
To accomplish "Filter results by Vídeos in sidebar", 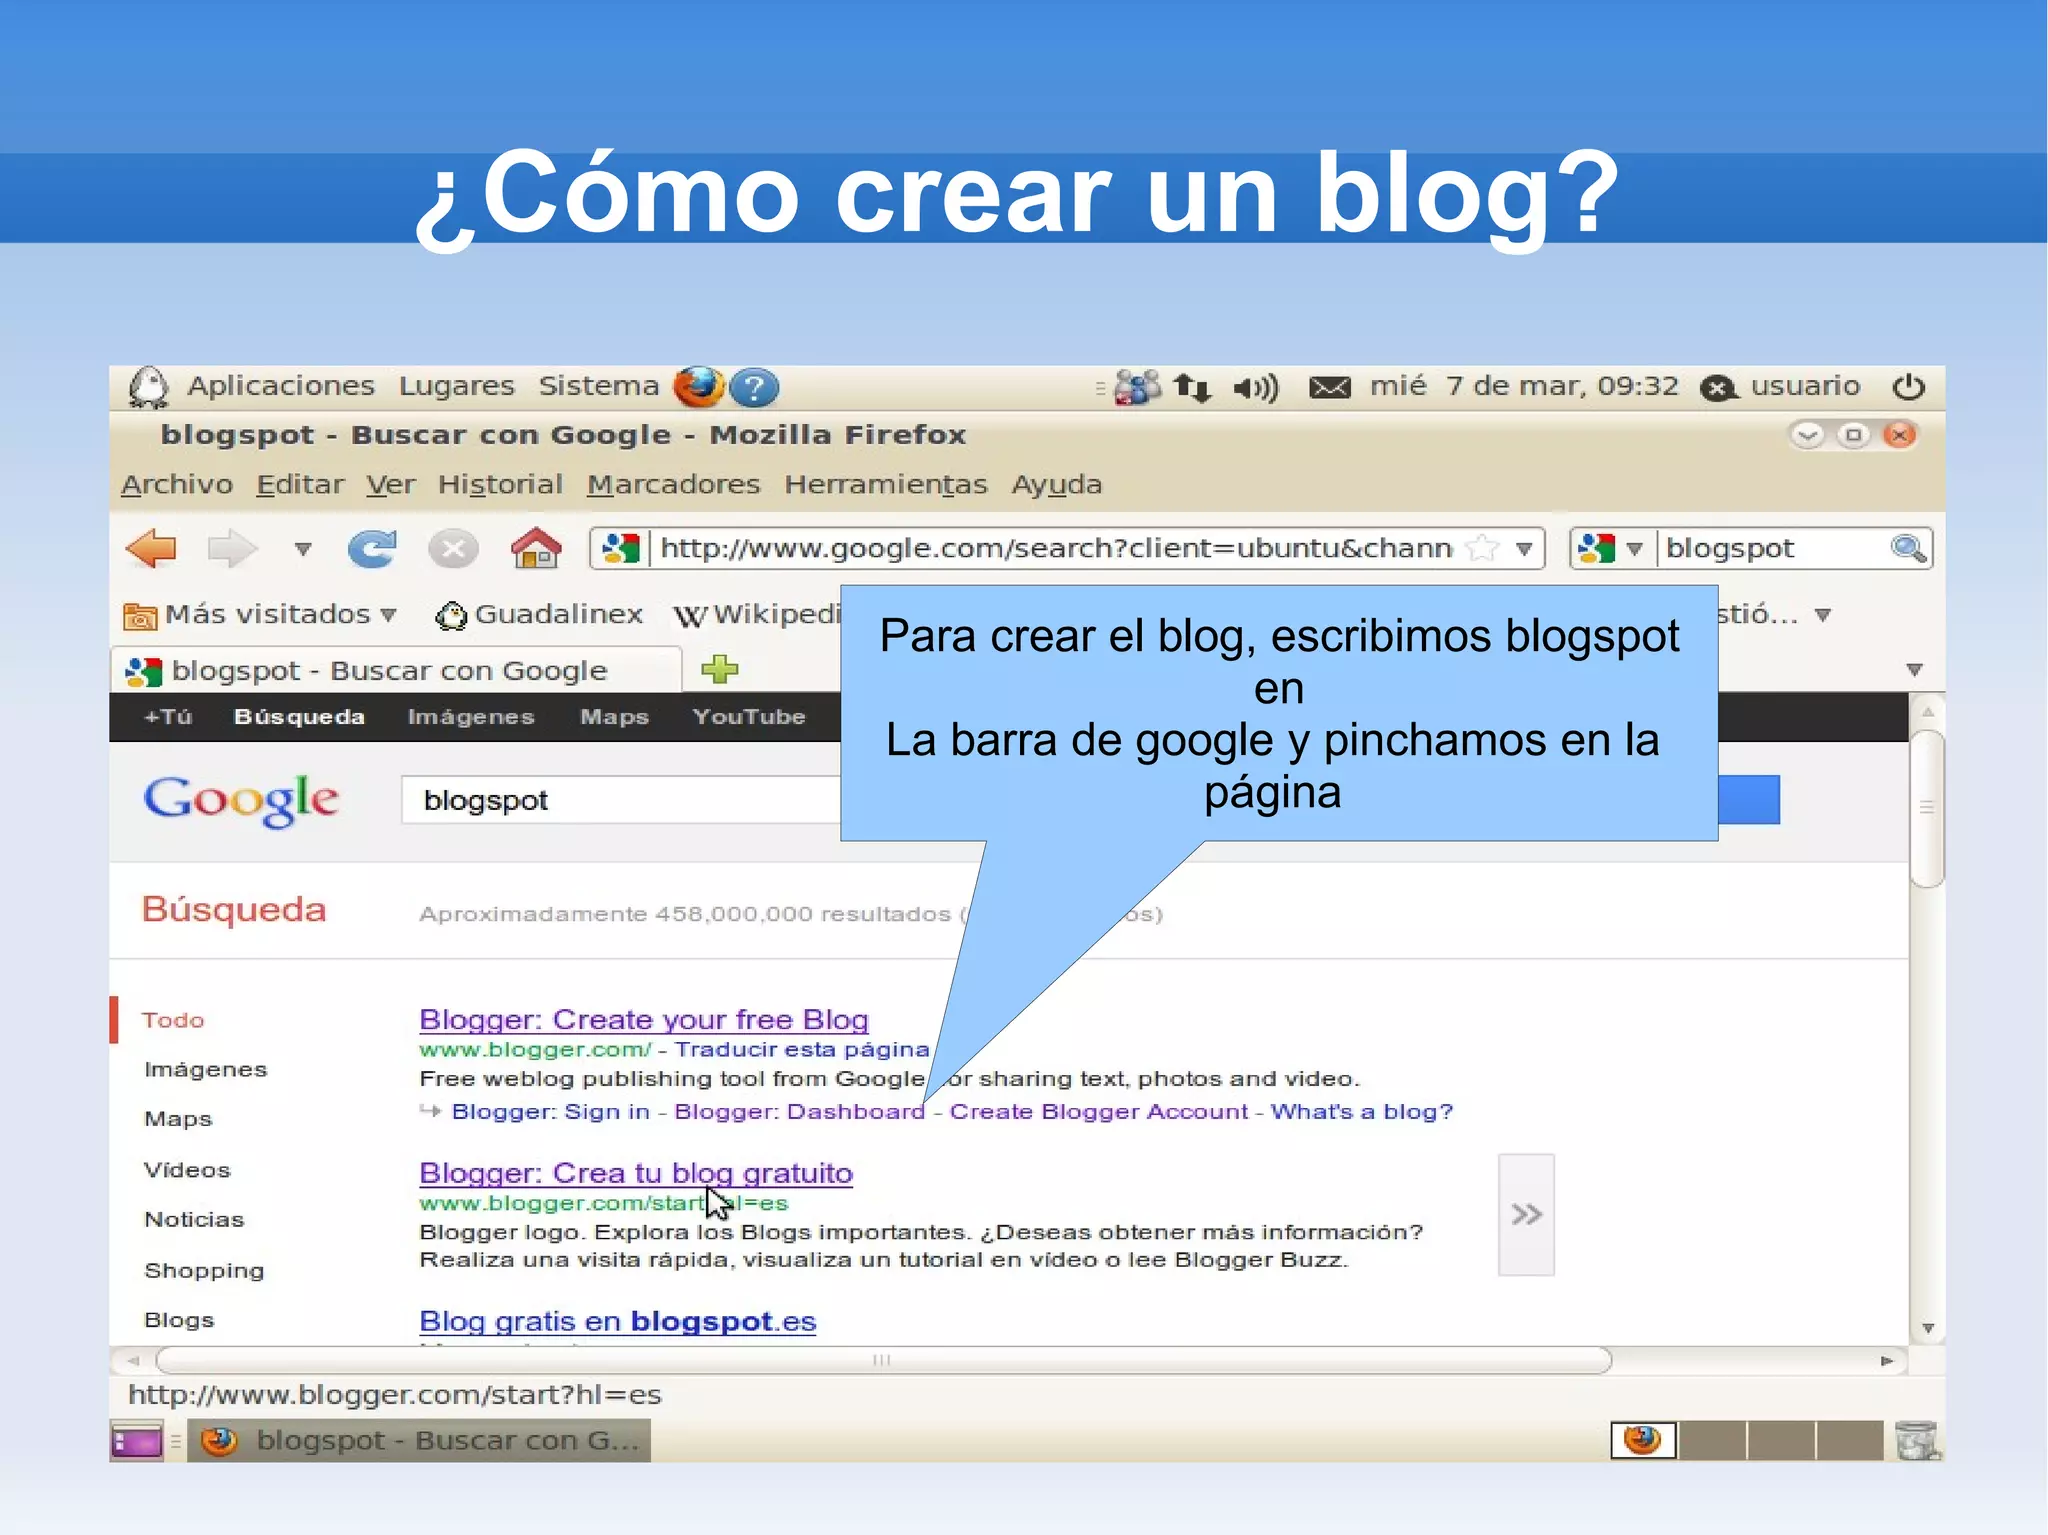I will click(187, 1170).
